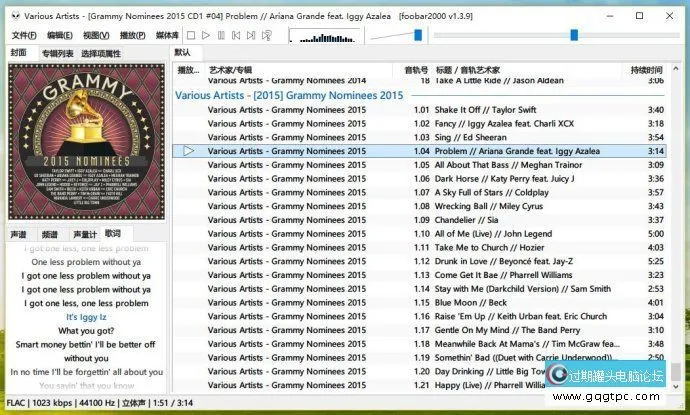The height and width of the screenshot is (415, 690).
Task: Expand the 媒体库 menu
Action: [x=167, y=35]
